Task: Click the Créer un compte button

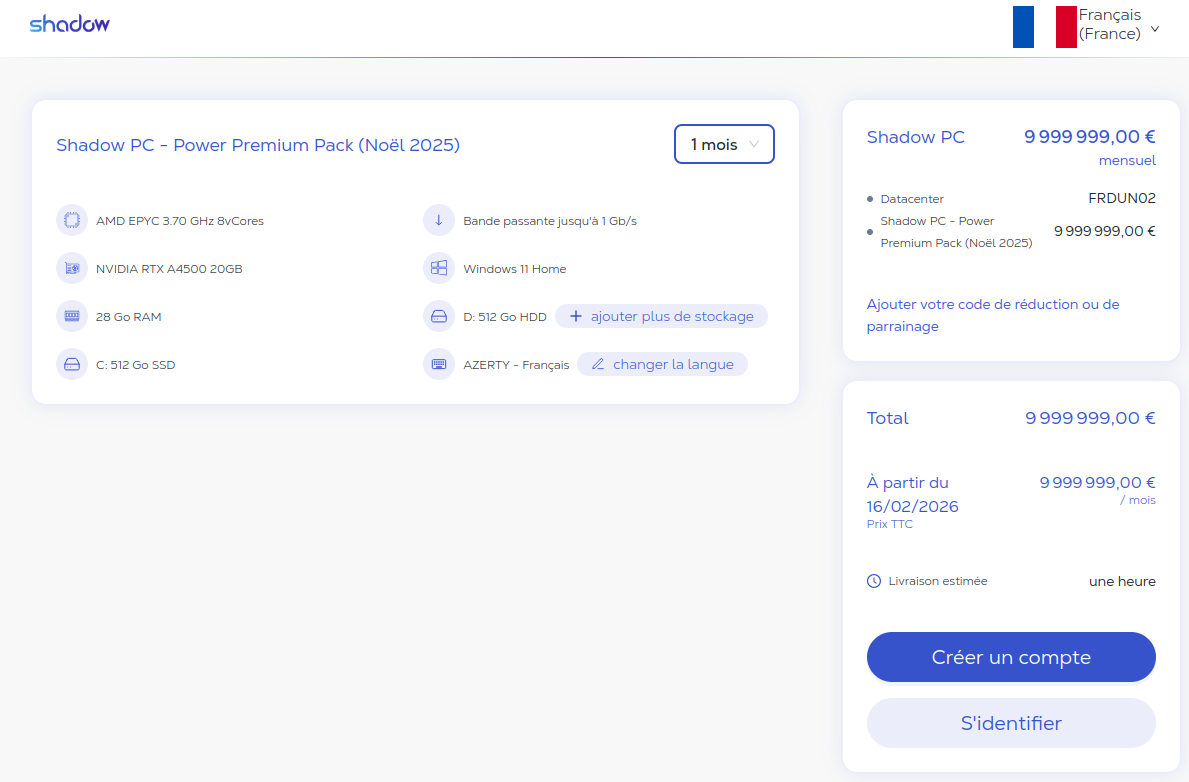Action: pos(1011,657)
